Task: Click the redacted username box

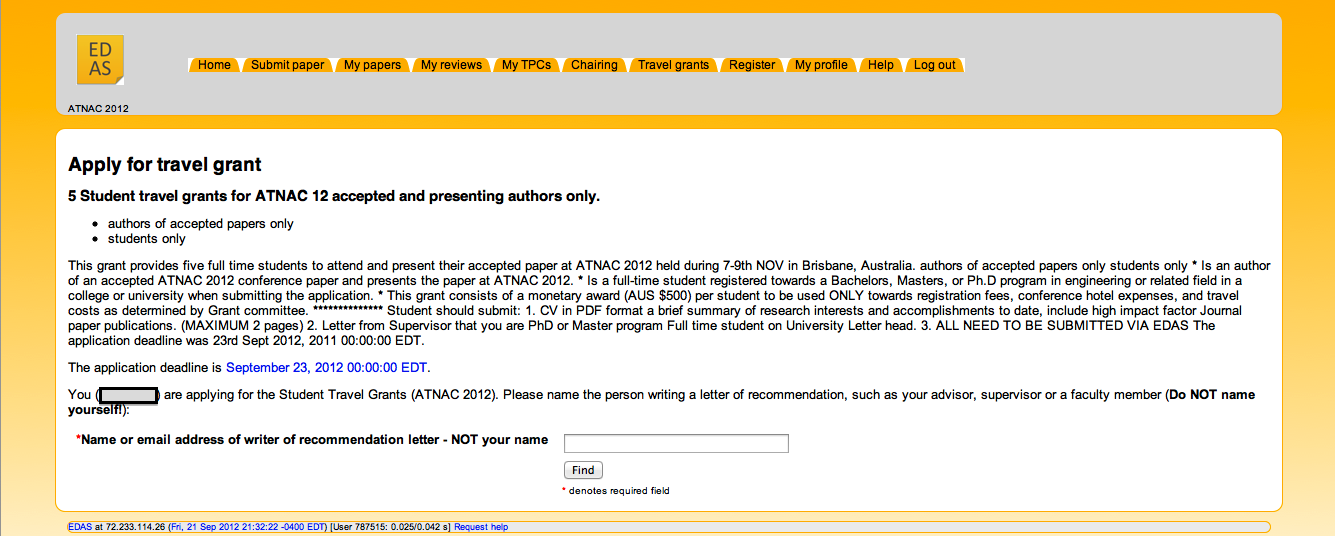Action: coord(129,395)
